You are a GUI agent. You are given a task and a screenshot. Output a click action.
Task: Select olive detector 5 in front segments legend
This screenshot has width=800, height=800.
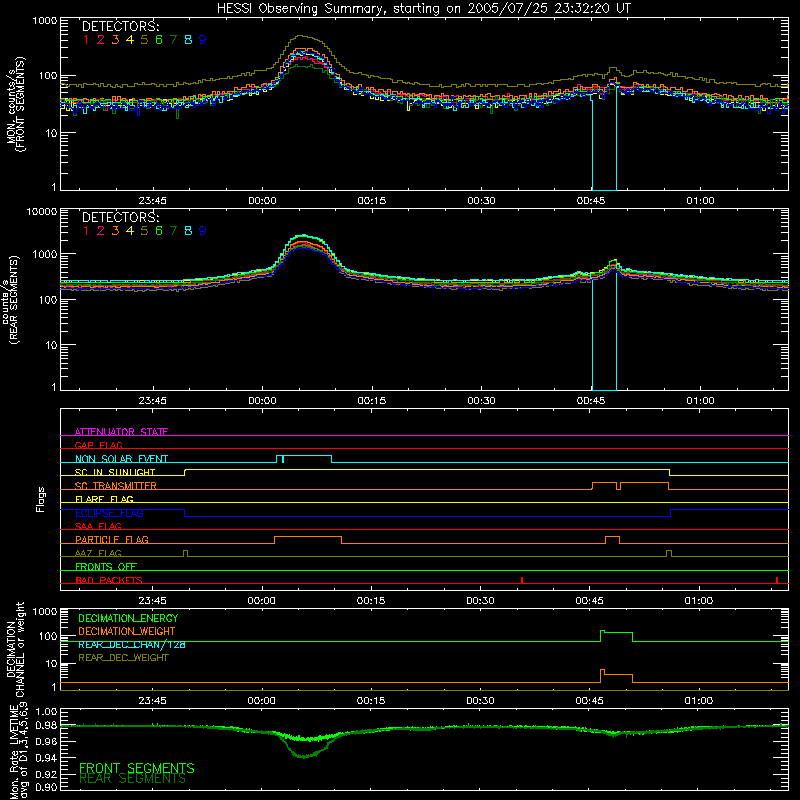(144, 40)
